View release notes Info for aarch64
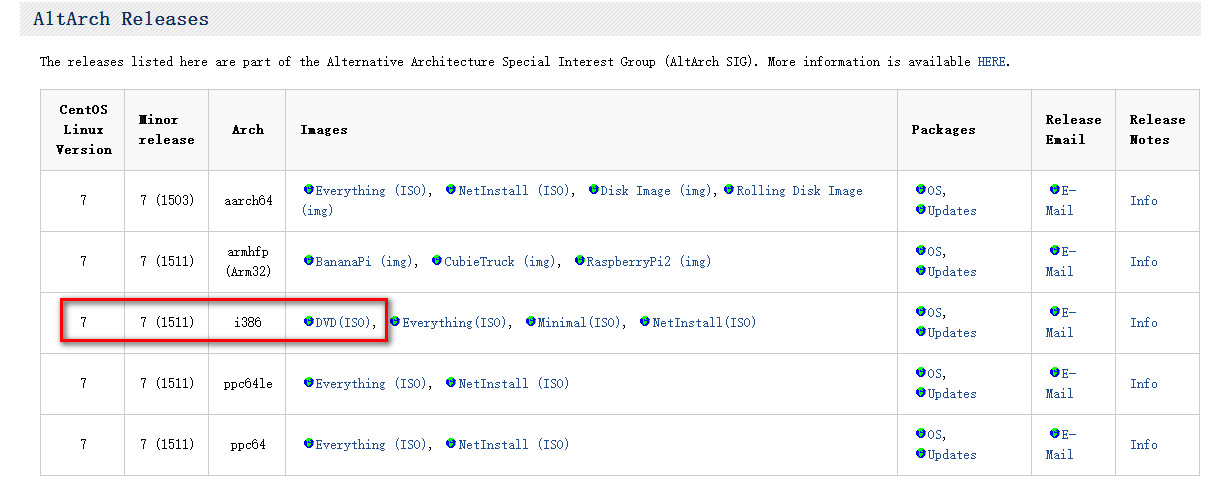 (1144, 201)
